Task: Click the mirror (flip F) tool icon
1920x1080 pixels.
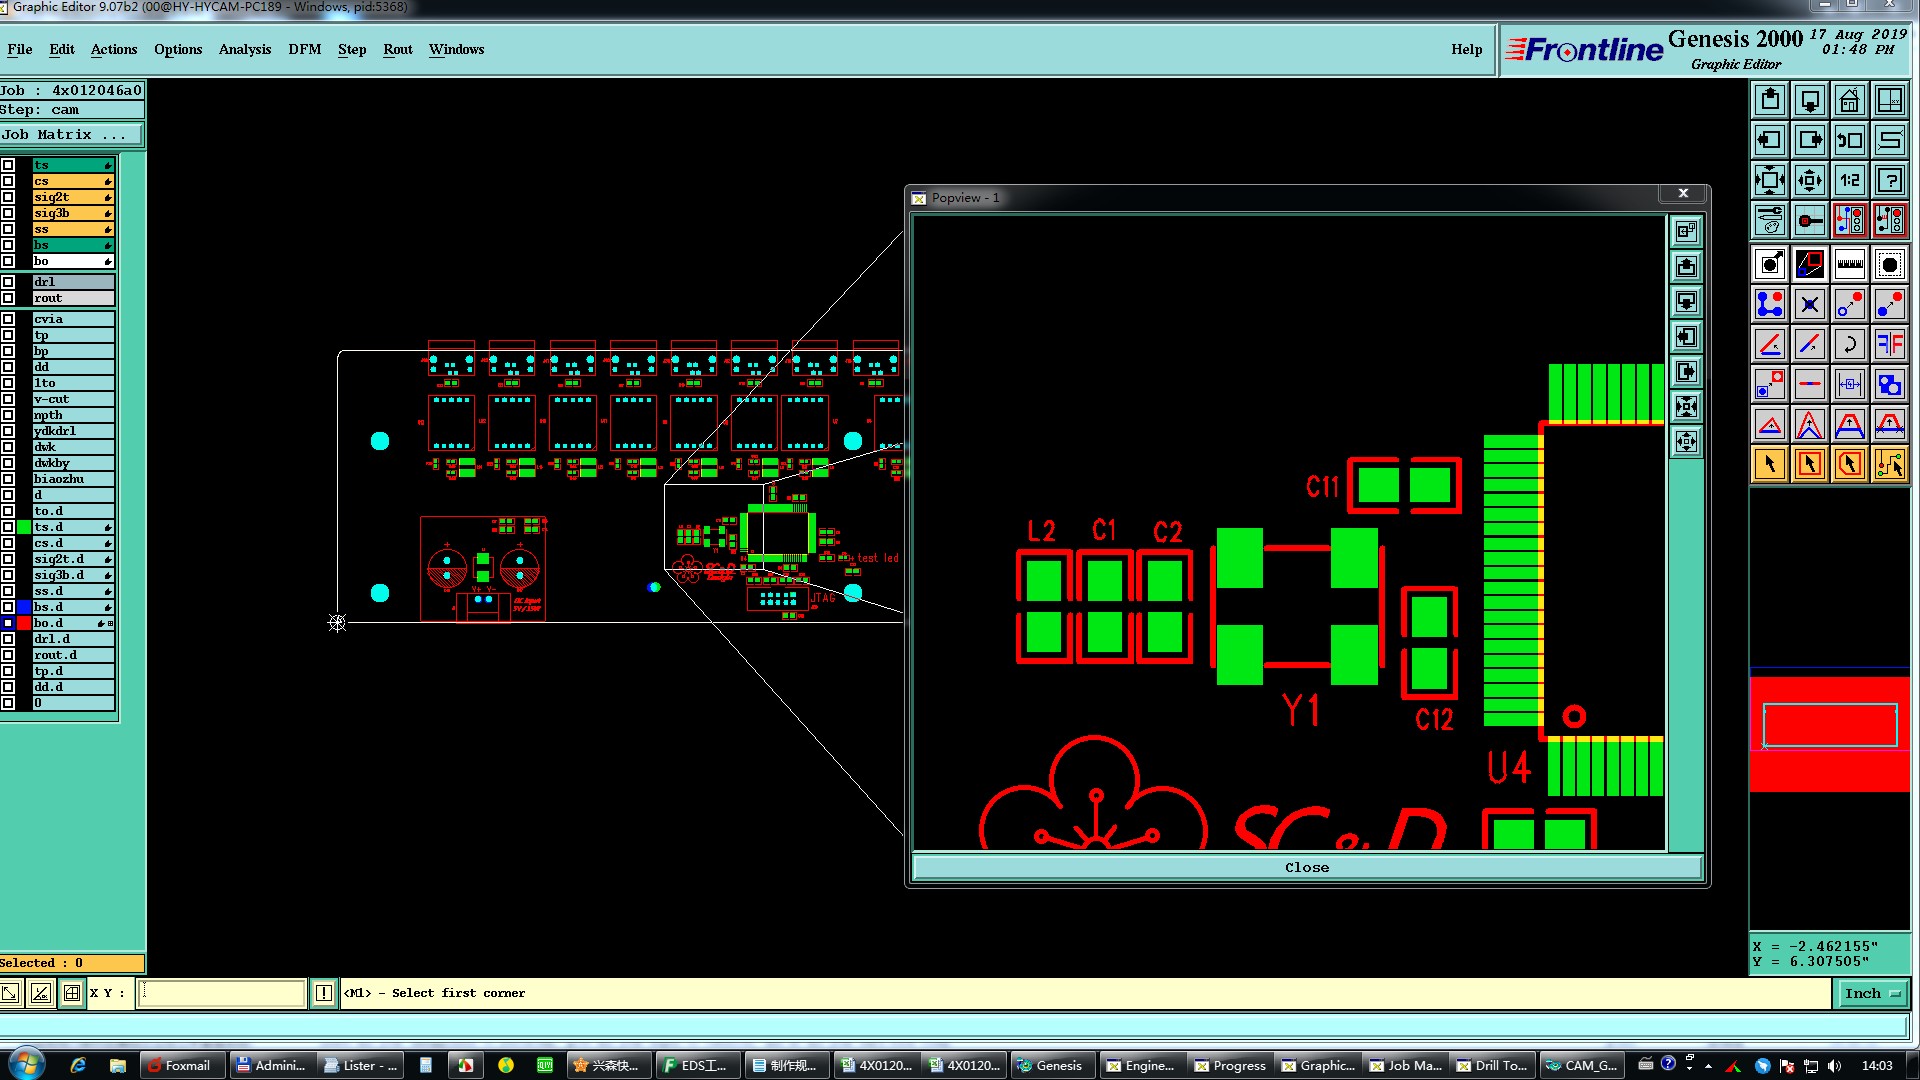Action: 1889,344
